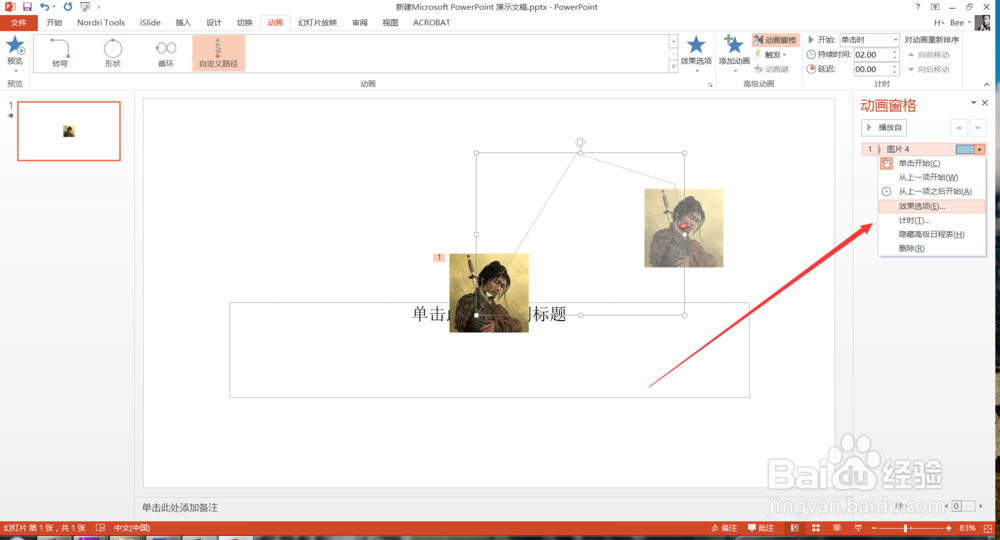Toggle Comments (批注) in status bar
Image resolution: width=1000 pixels, height=540 pixels.
coord(761,528)
